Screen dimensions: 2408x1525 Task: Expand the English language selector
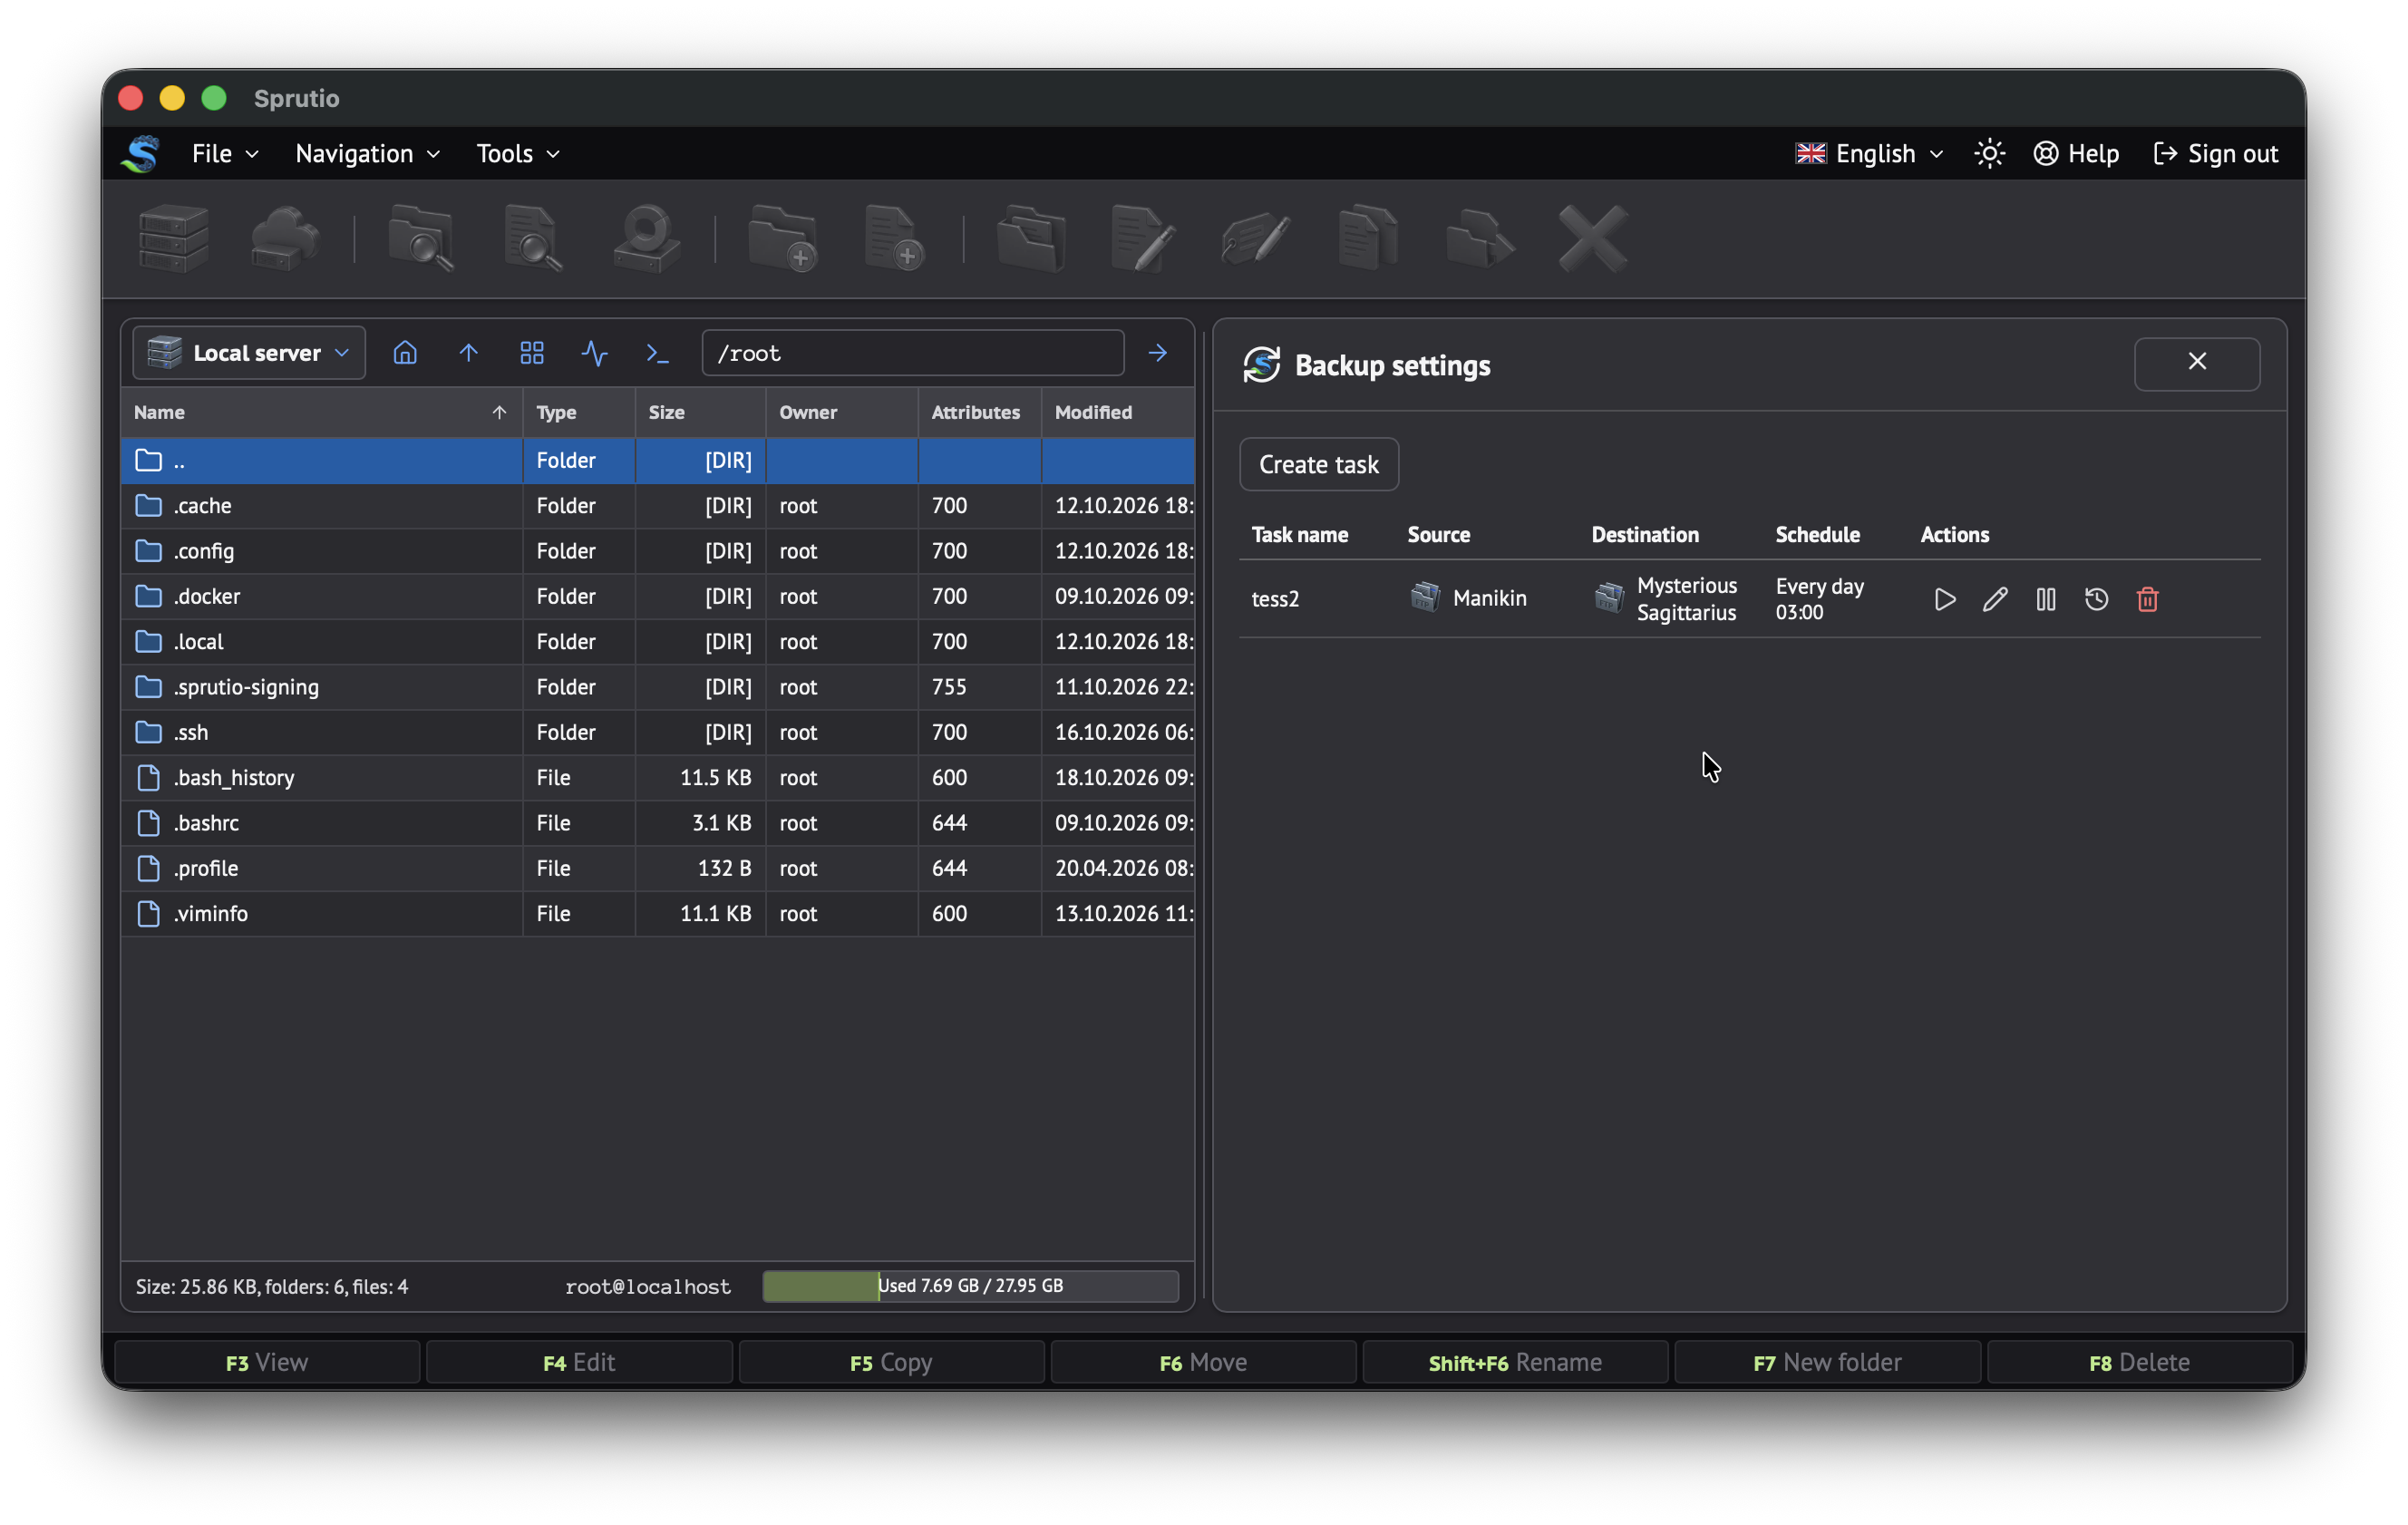pos(1869,153)
